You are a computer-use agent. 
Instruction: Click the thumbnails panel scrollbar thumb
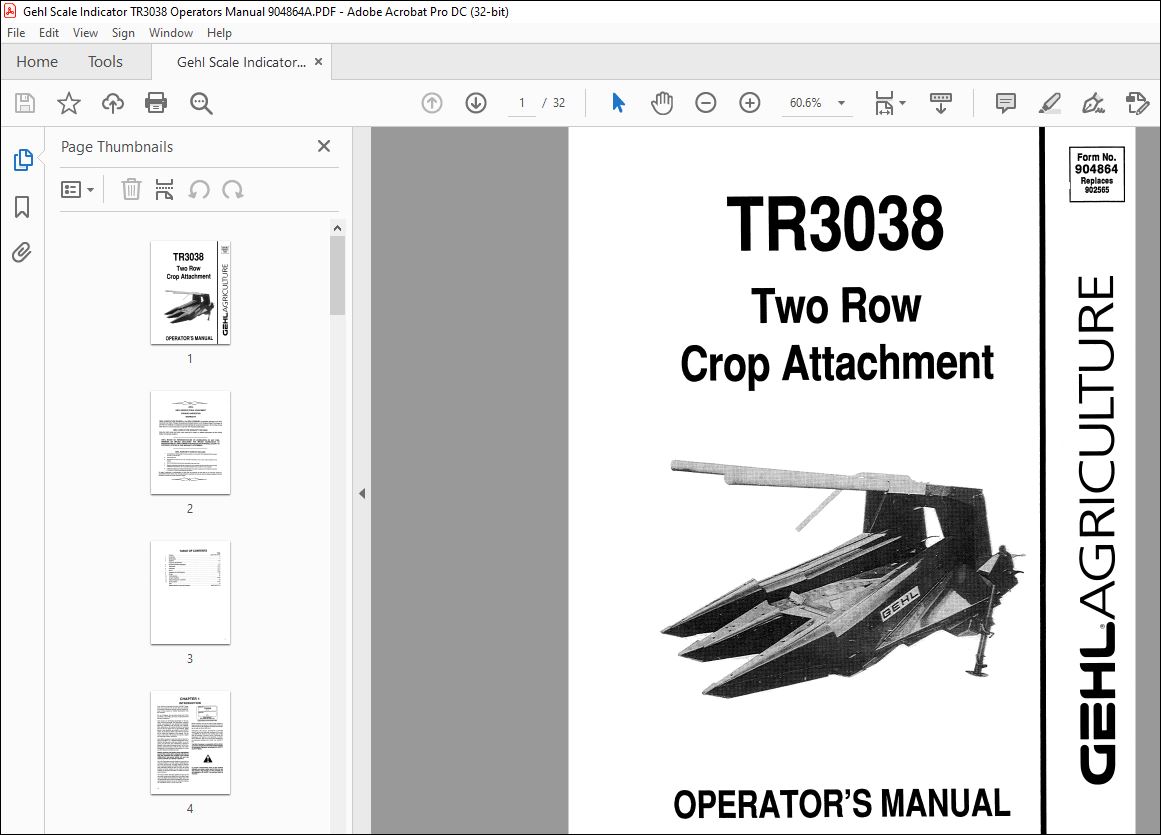click(x=338, y=275)
